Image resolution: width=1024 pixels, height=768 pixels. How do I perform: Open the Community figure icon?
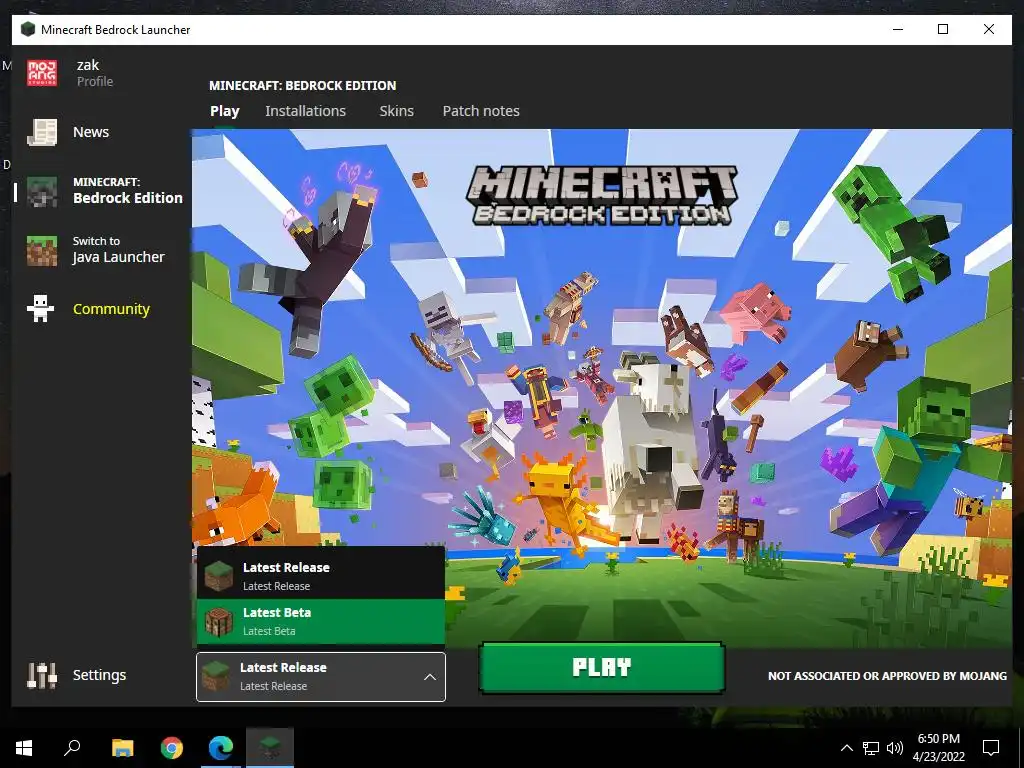[40, 308]
